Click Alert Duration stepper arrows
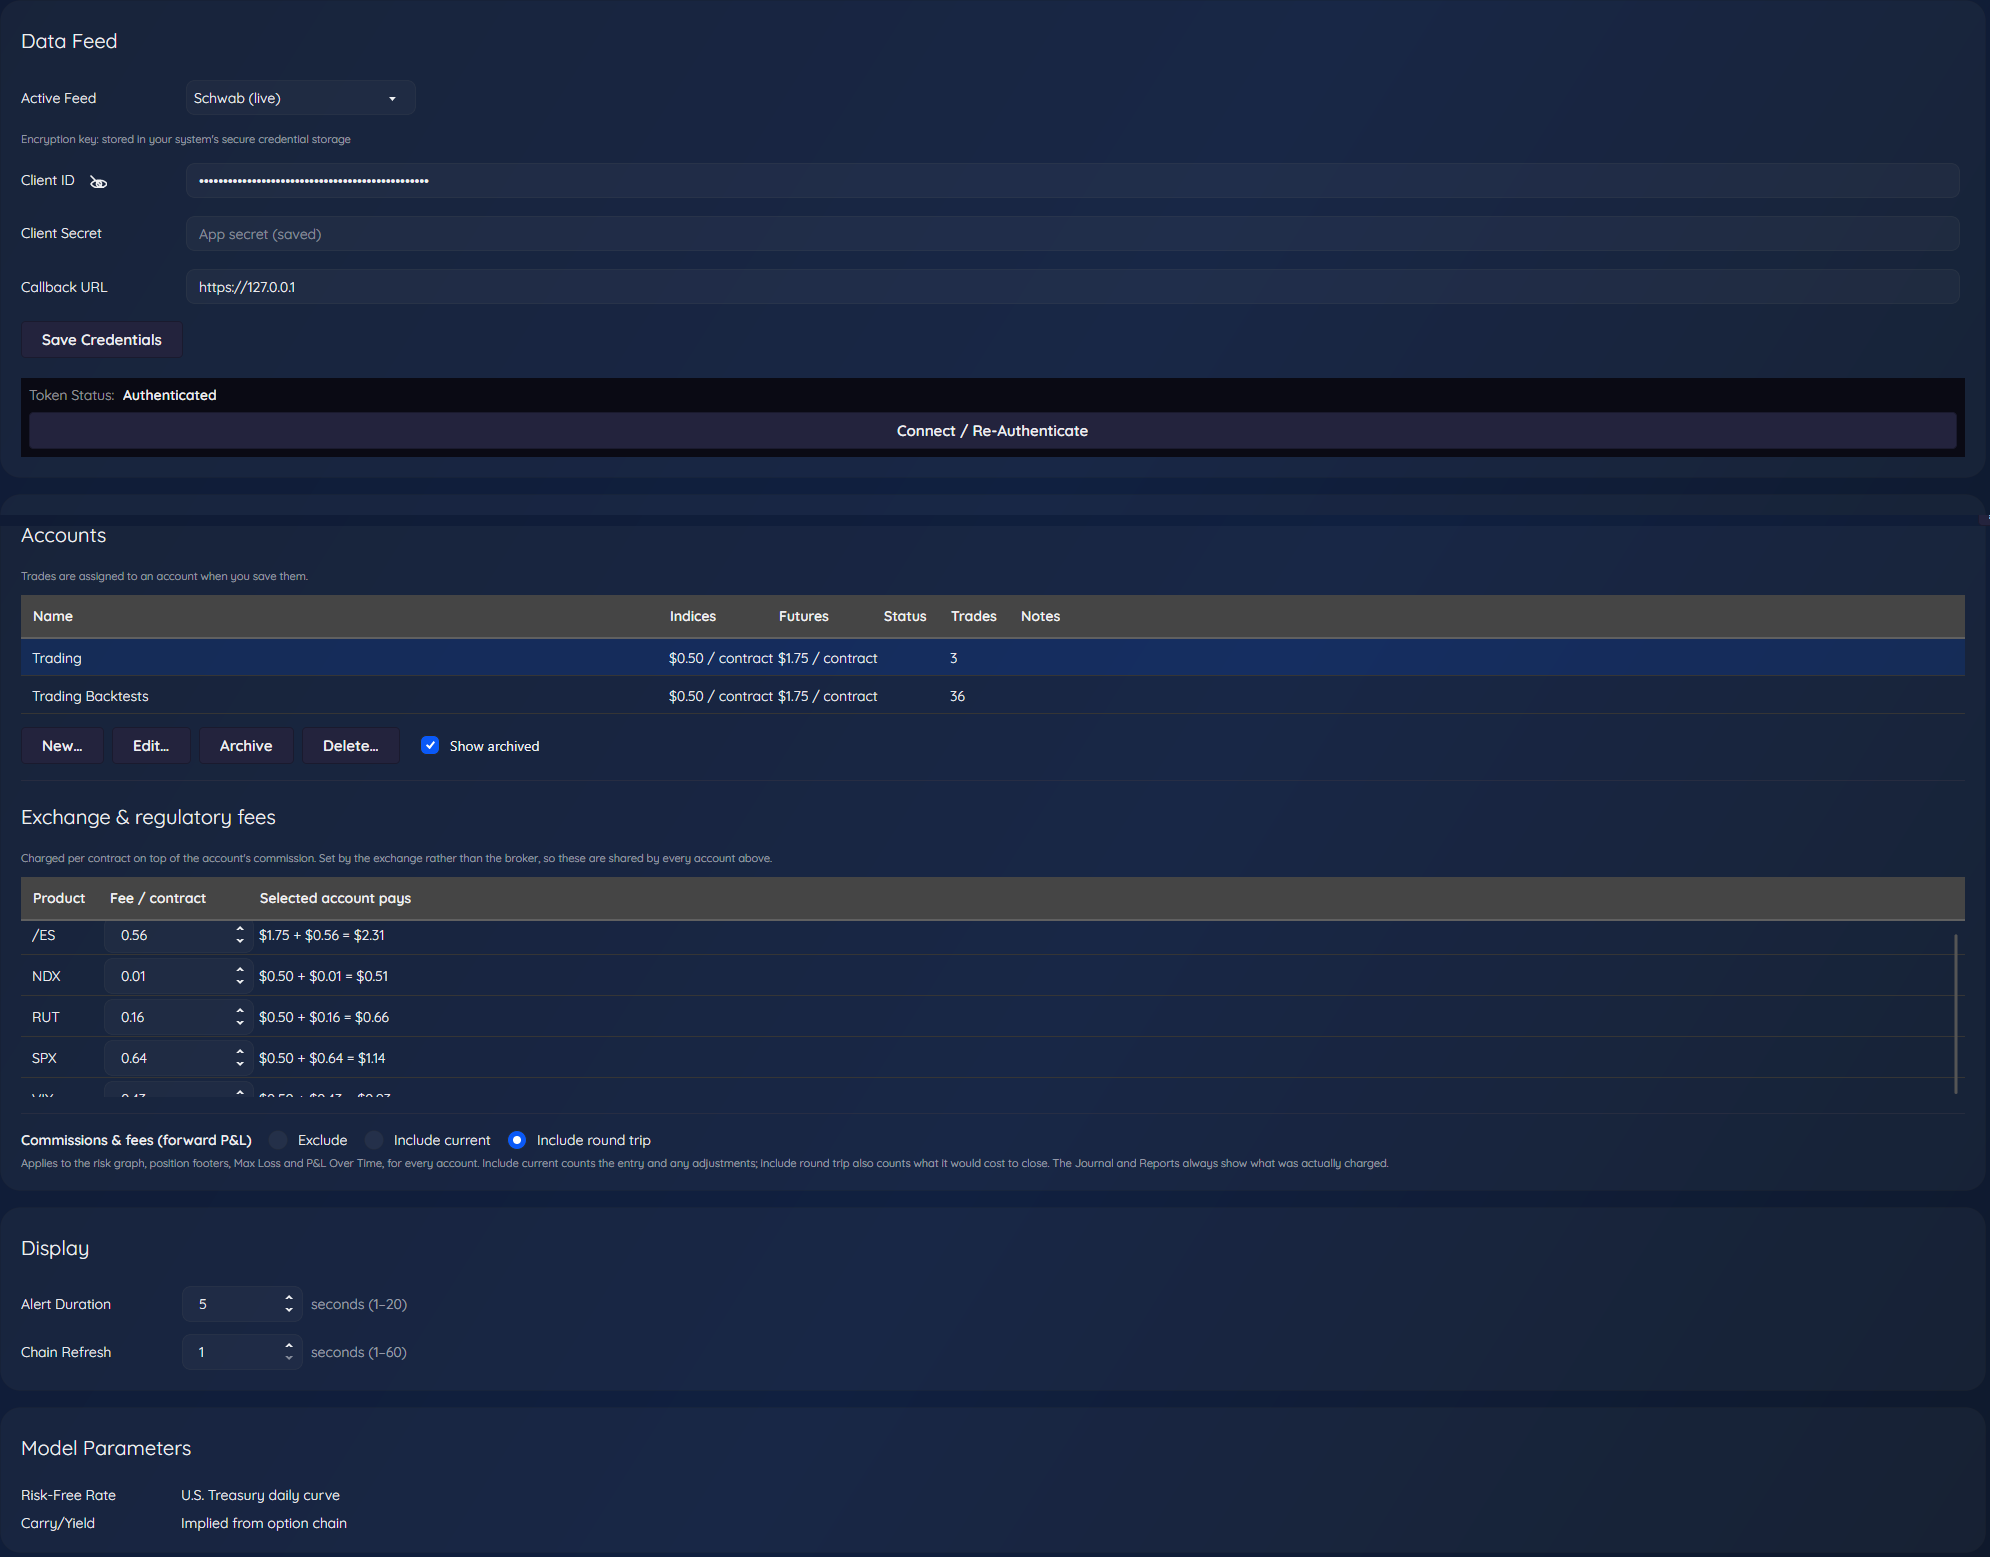Image resolution: width=1990 pixels, height=1557 pixels. click(289, 1304)
